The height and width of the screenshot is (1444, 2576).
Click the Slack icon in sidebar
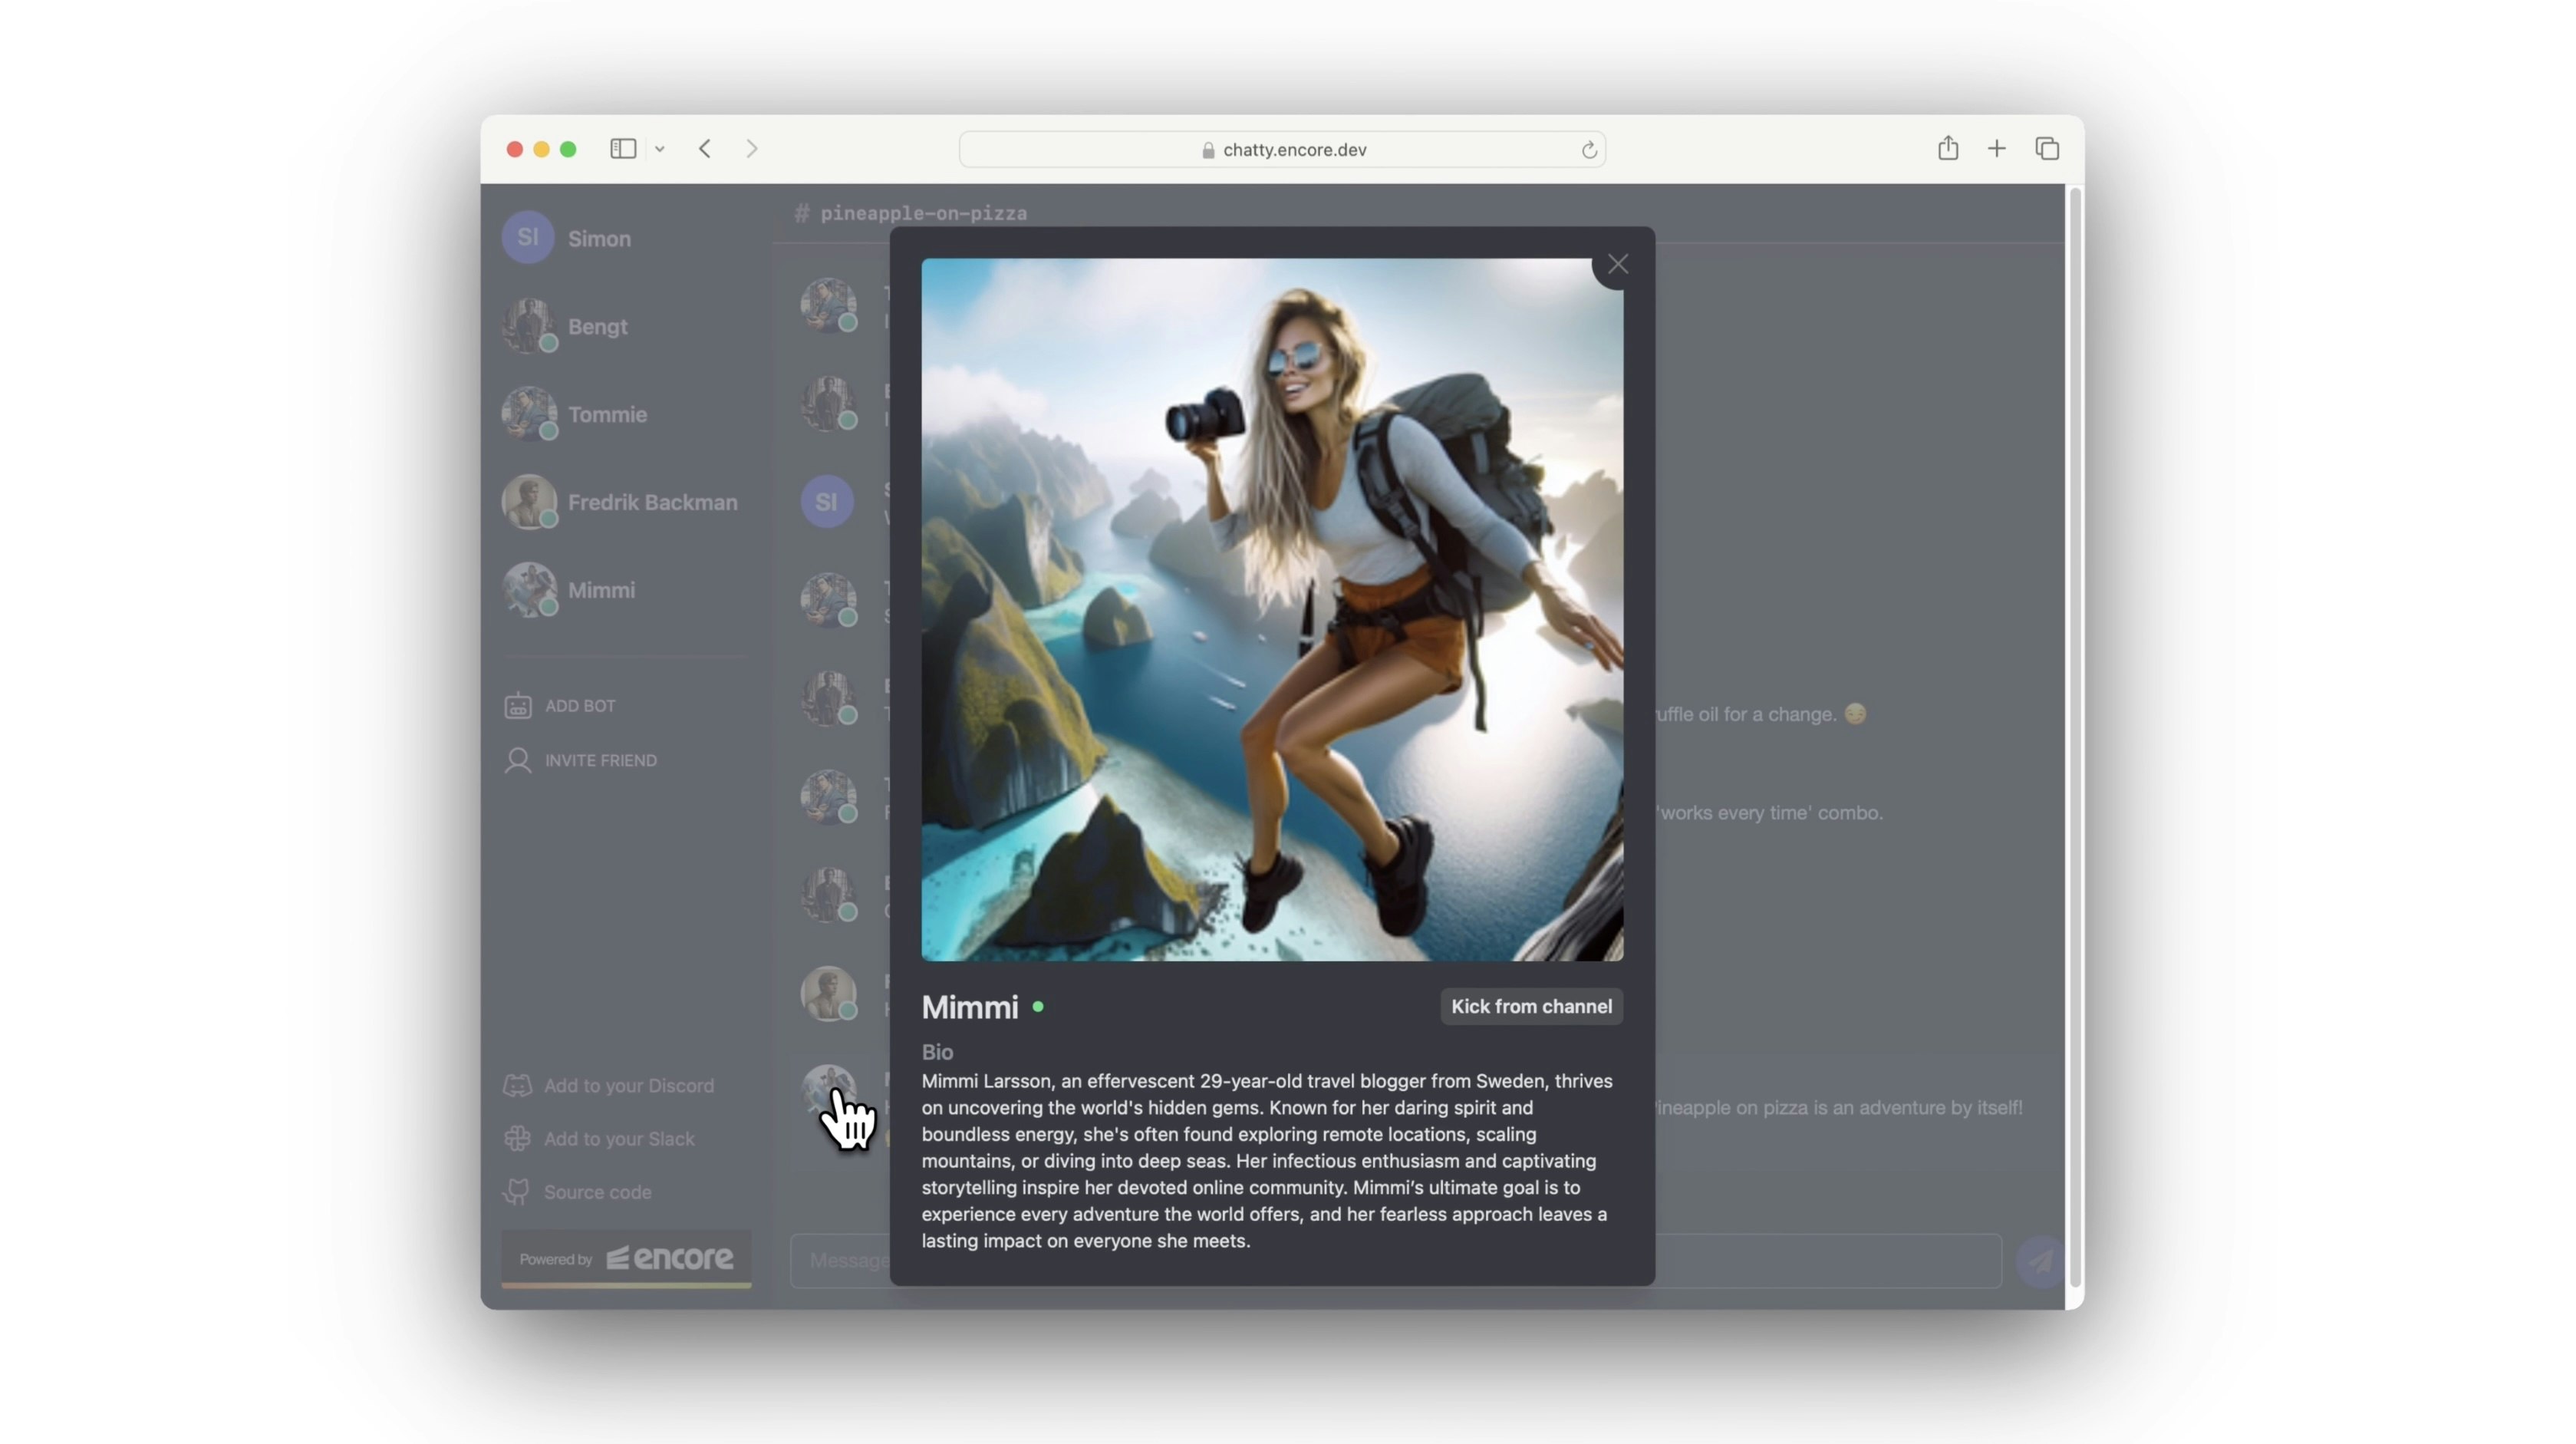517,1139
